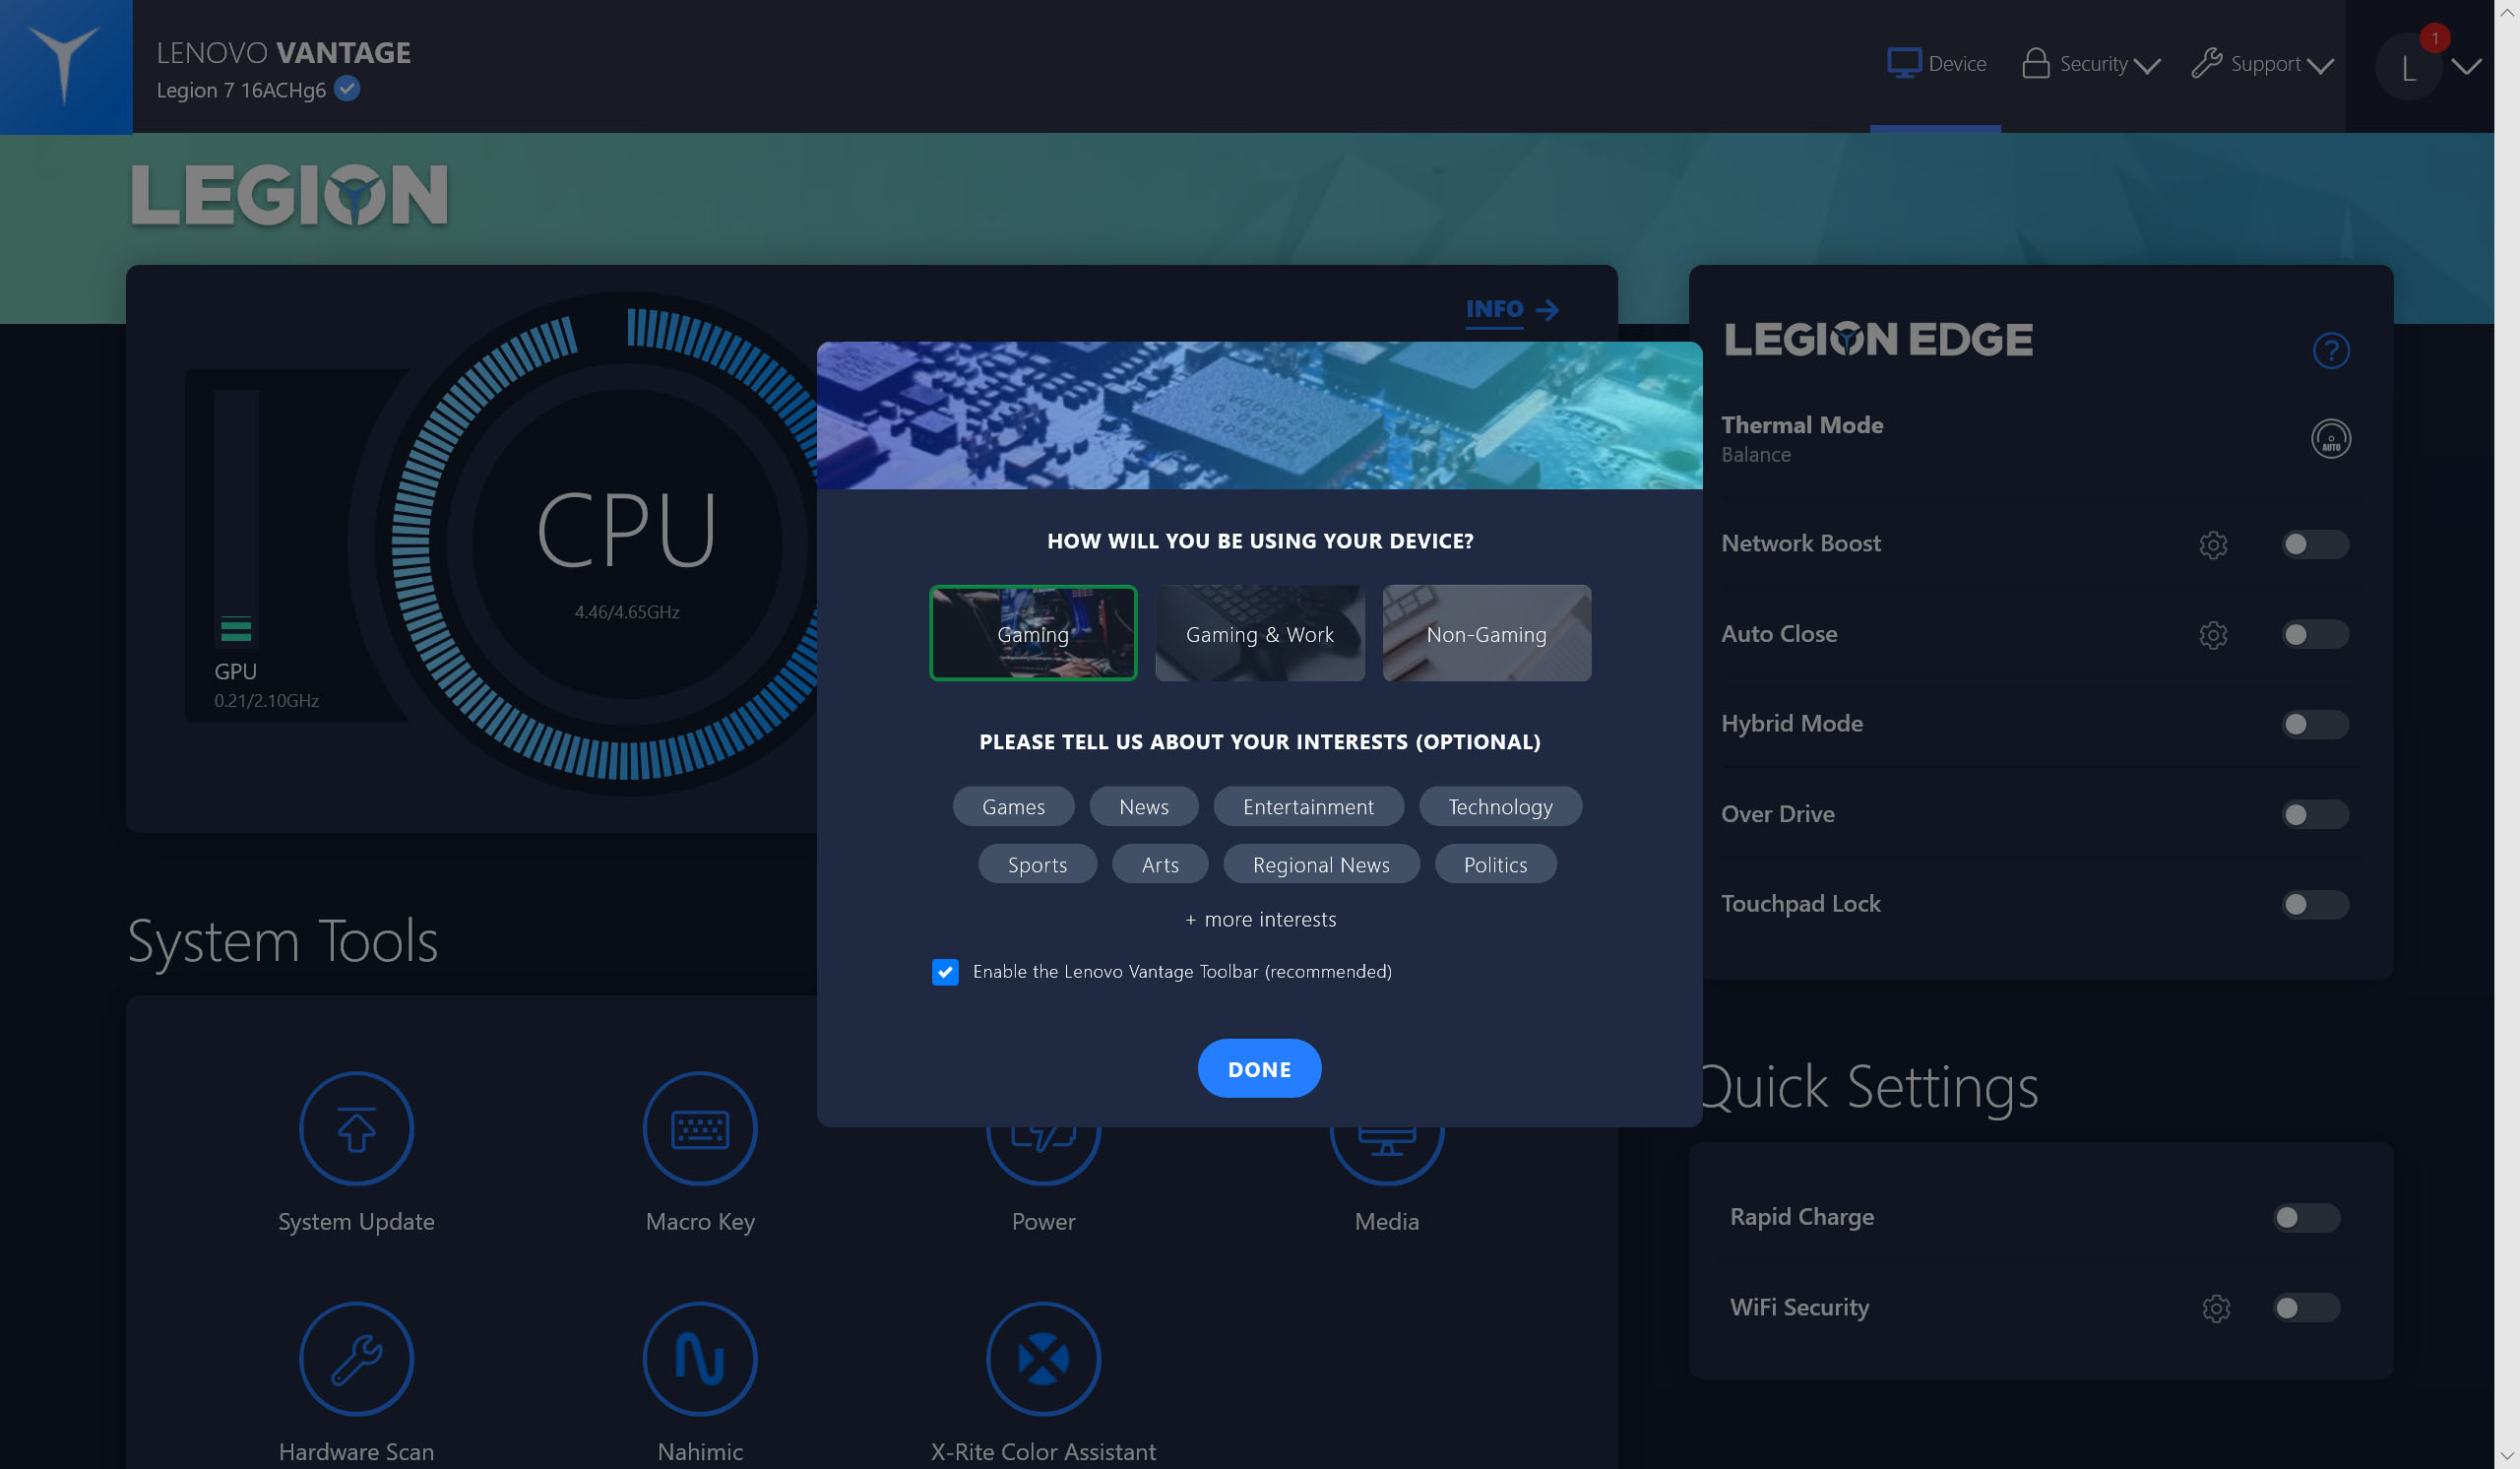2520x1469 pixels.
Task: Open Network Boost settings gear
Action: pos(2213,544)
